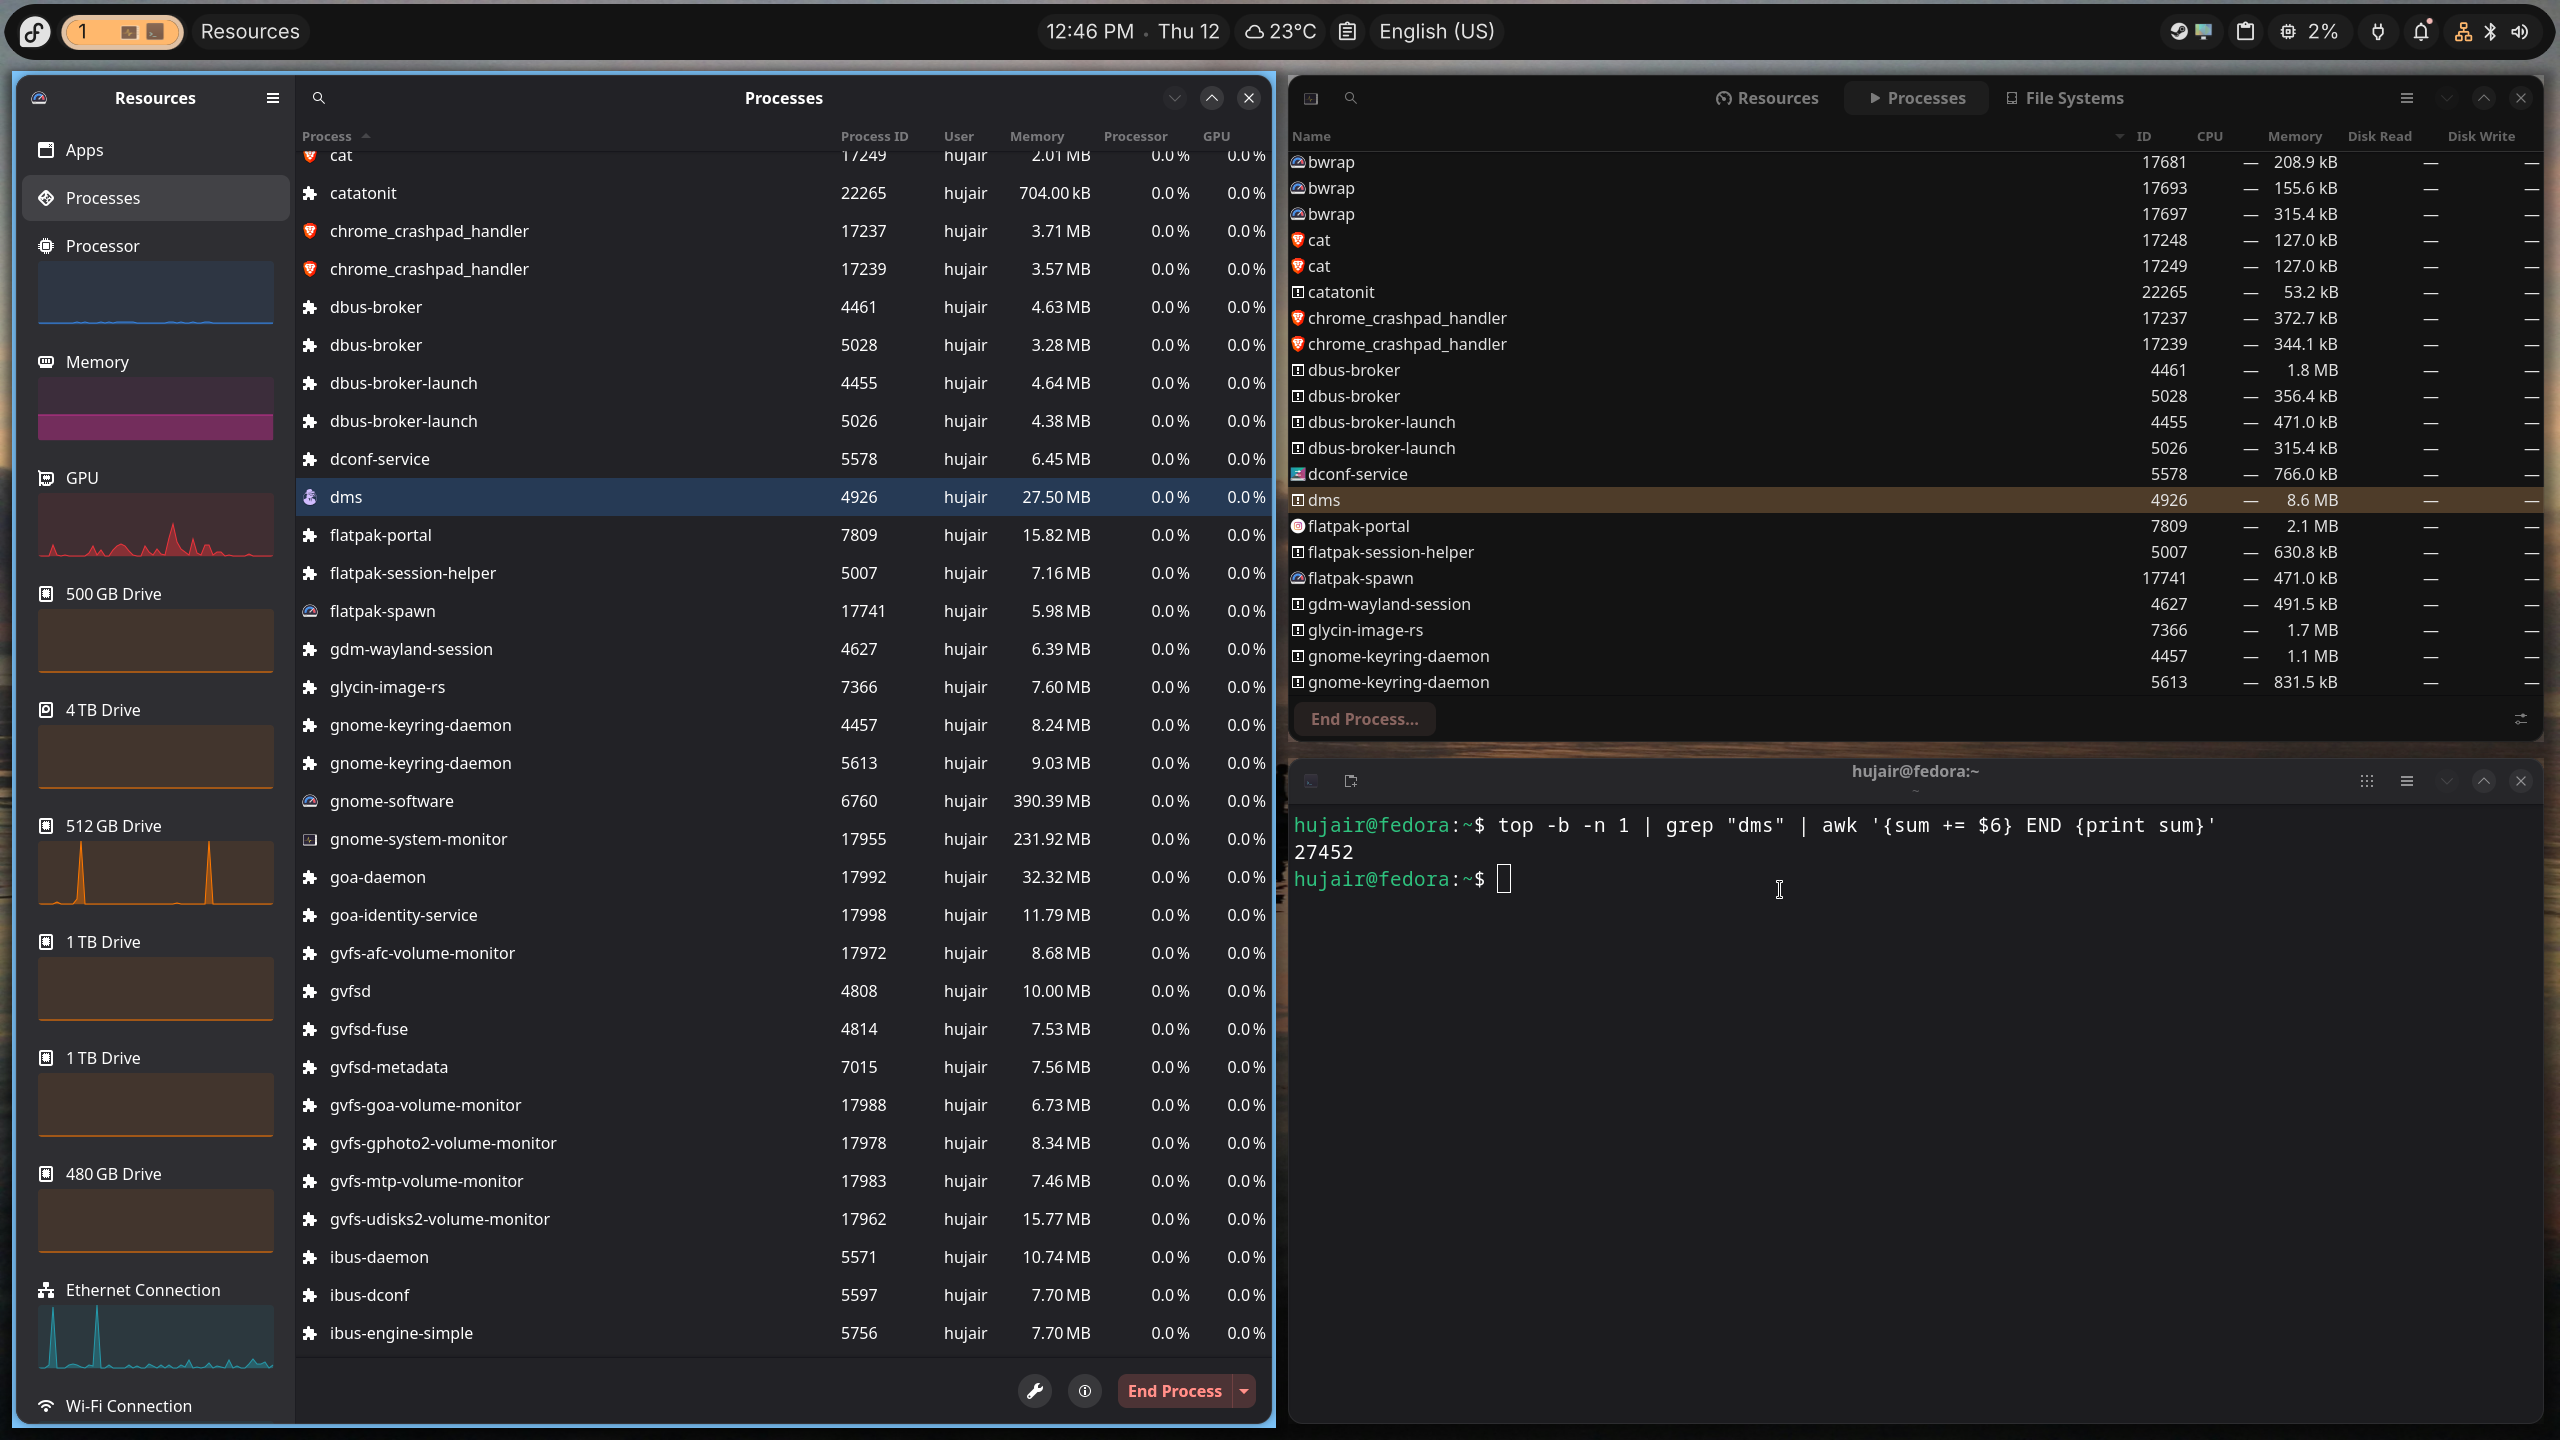Open Resources hamburger main menu
The width and height of the screenshot is (2560, 1440).
click(x=272, y=98)
